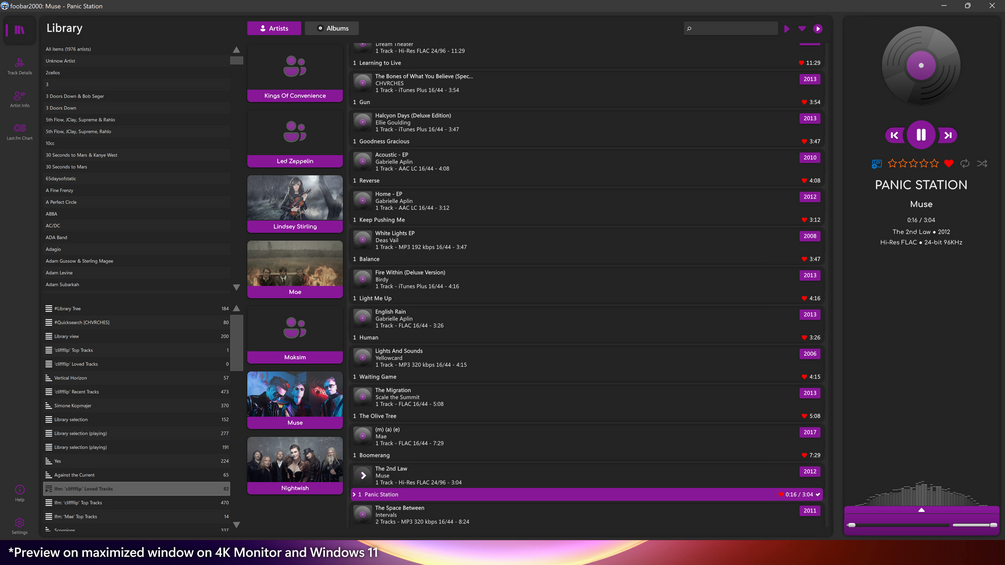The height and width of the screenshot is (565, 1005).
Task: Toggle heart on Learning to Live track
Action: [x=801, y=63]
